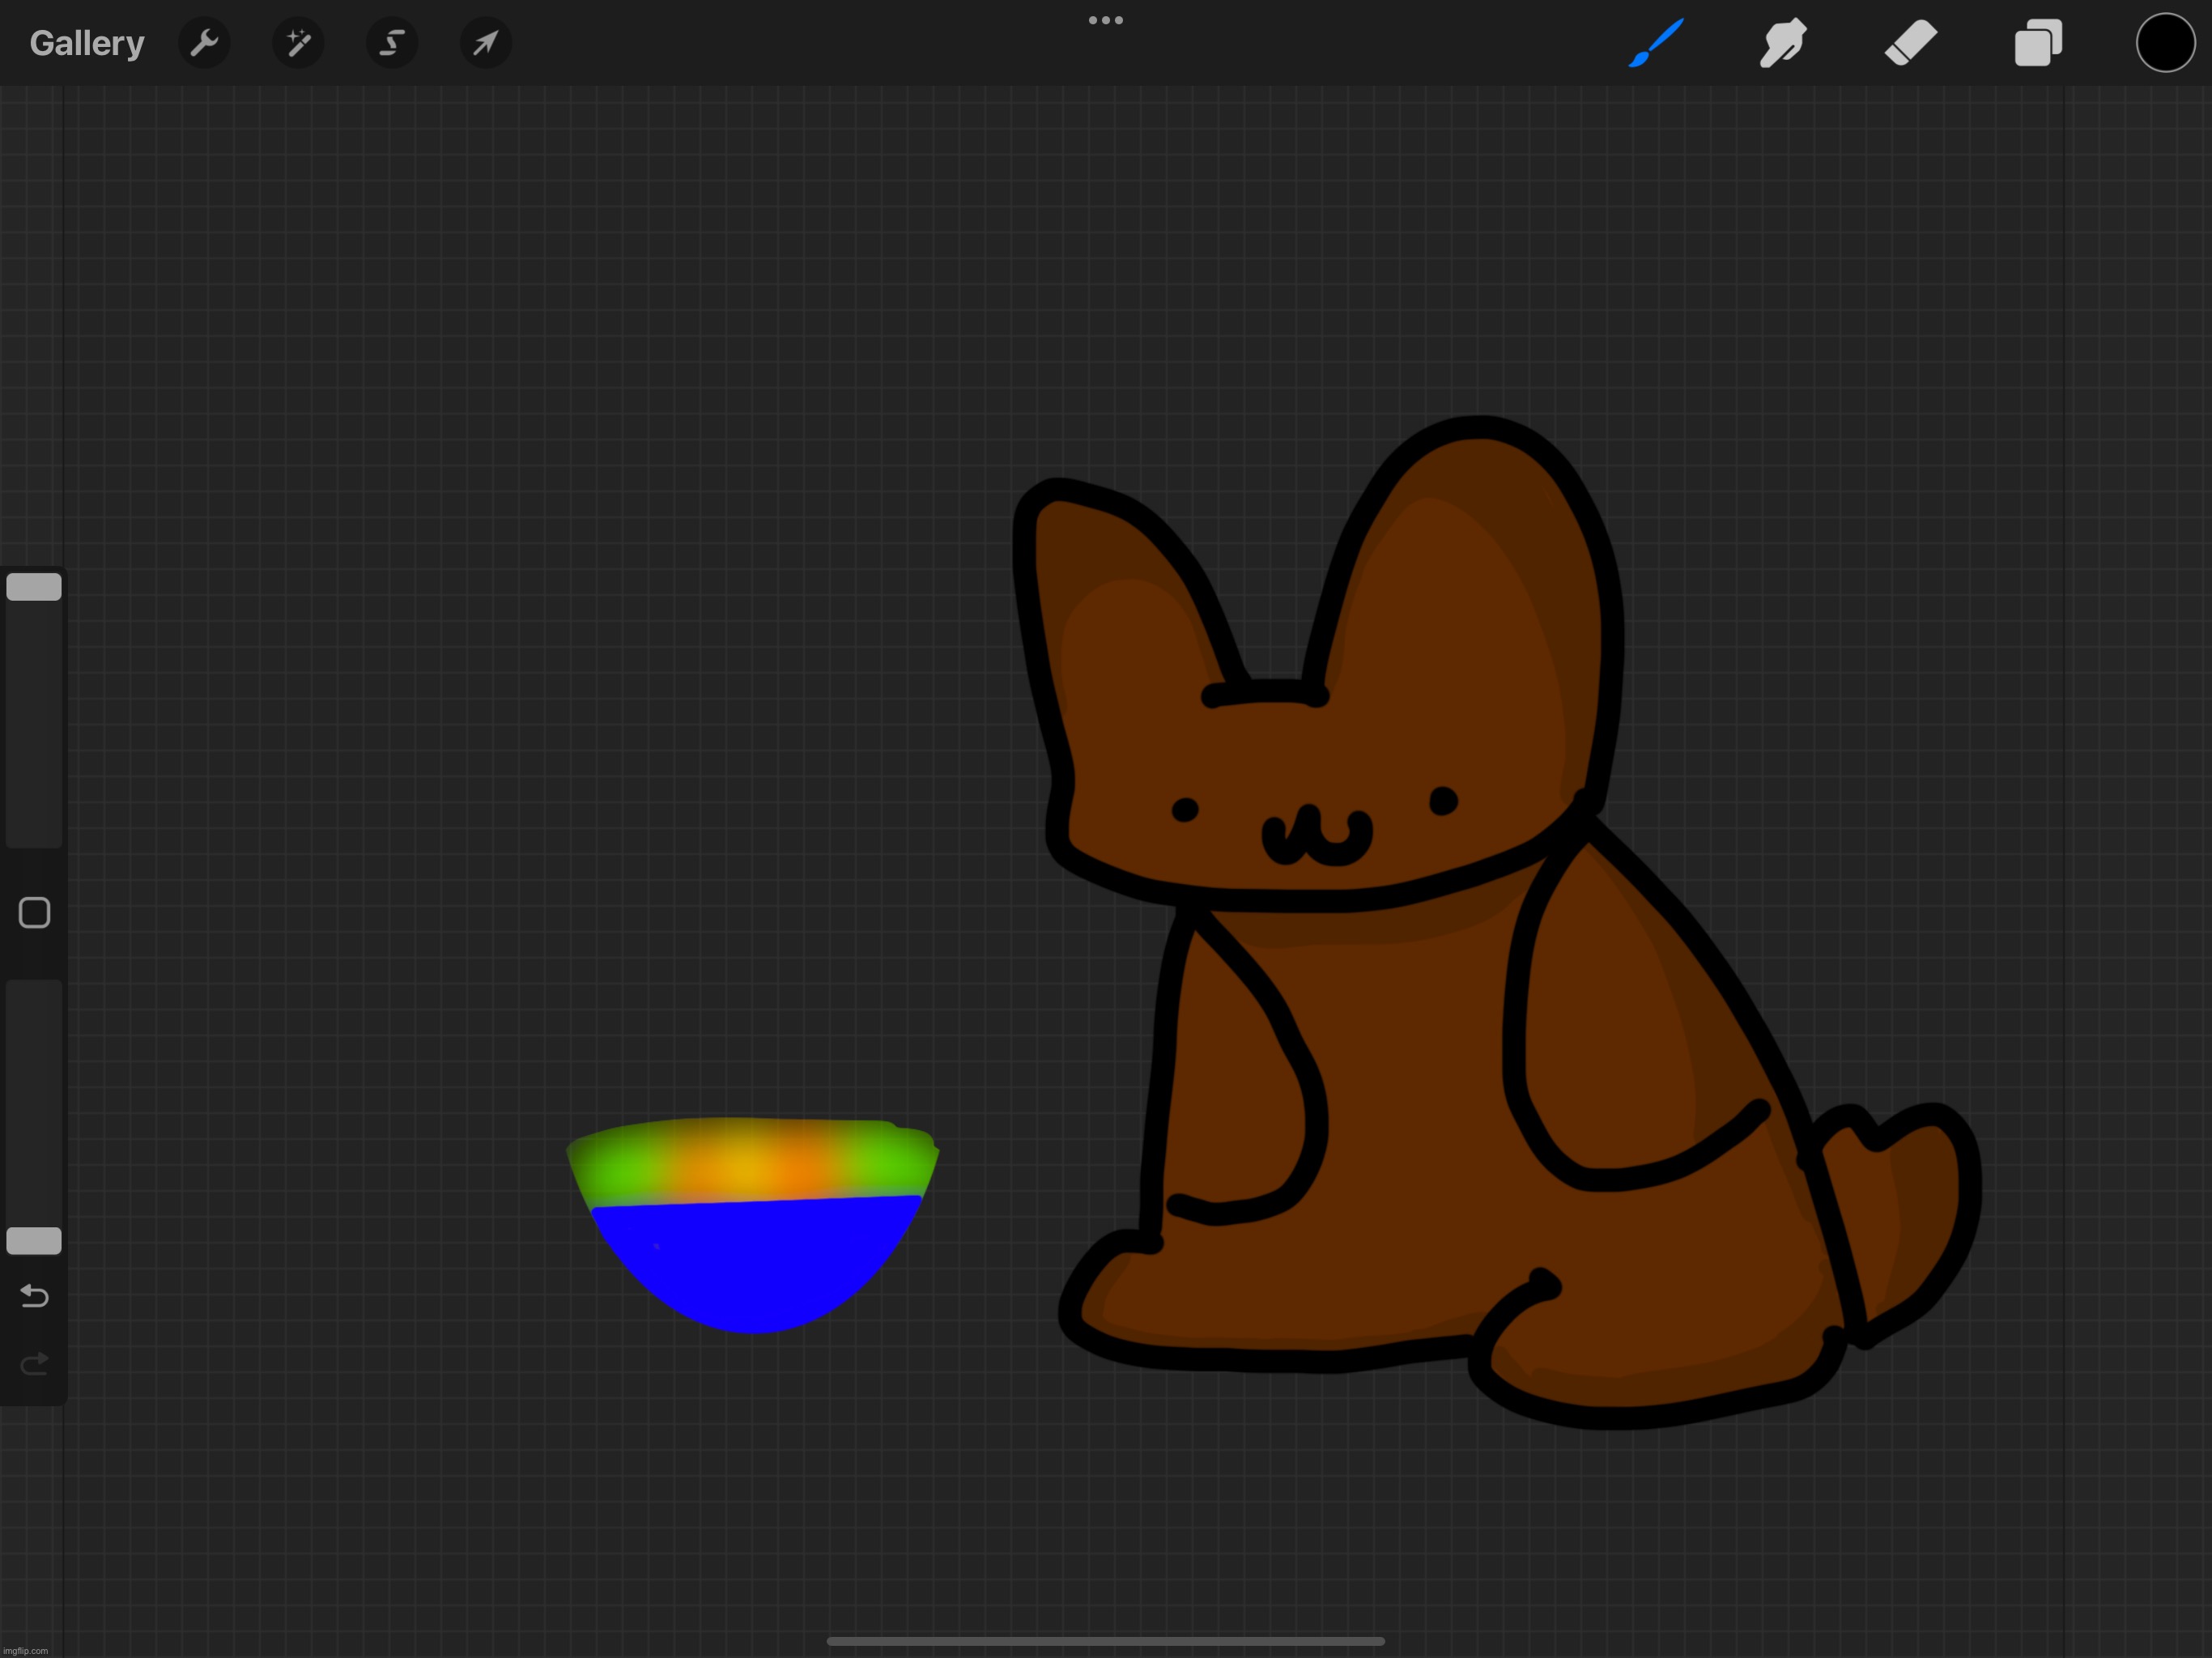Select the Eraser tool

[x=1911, y=43]
